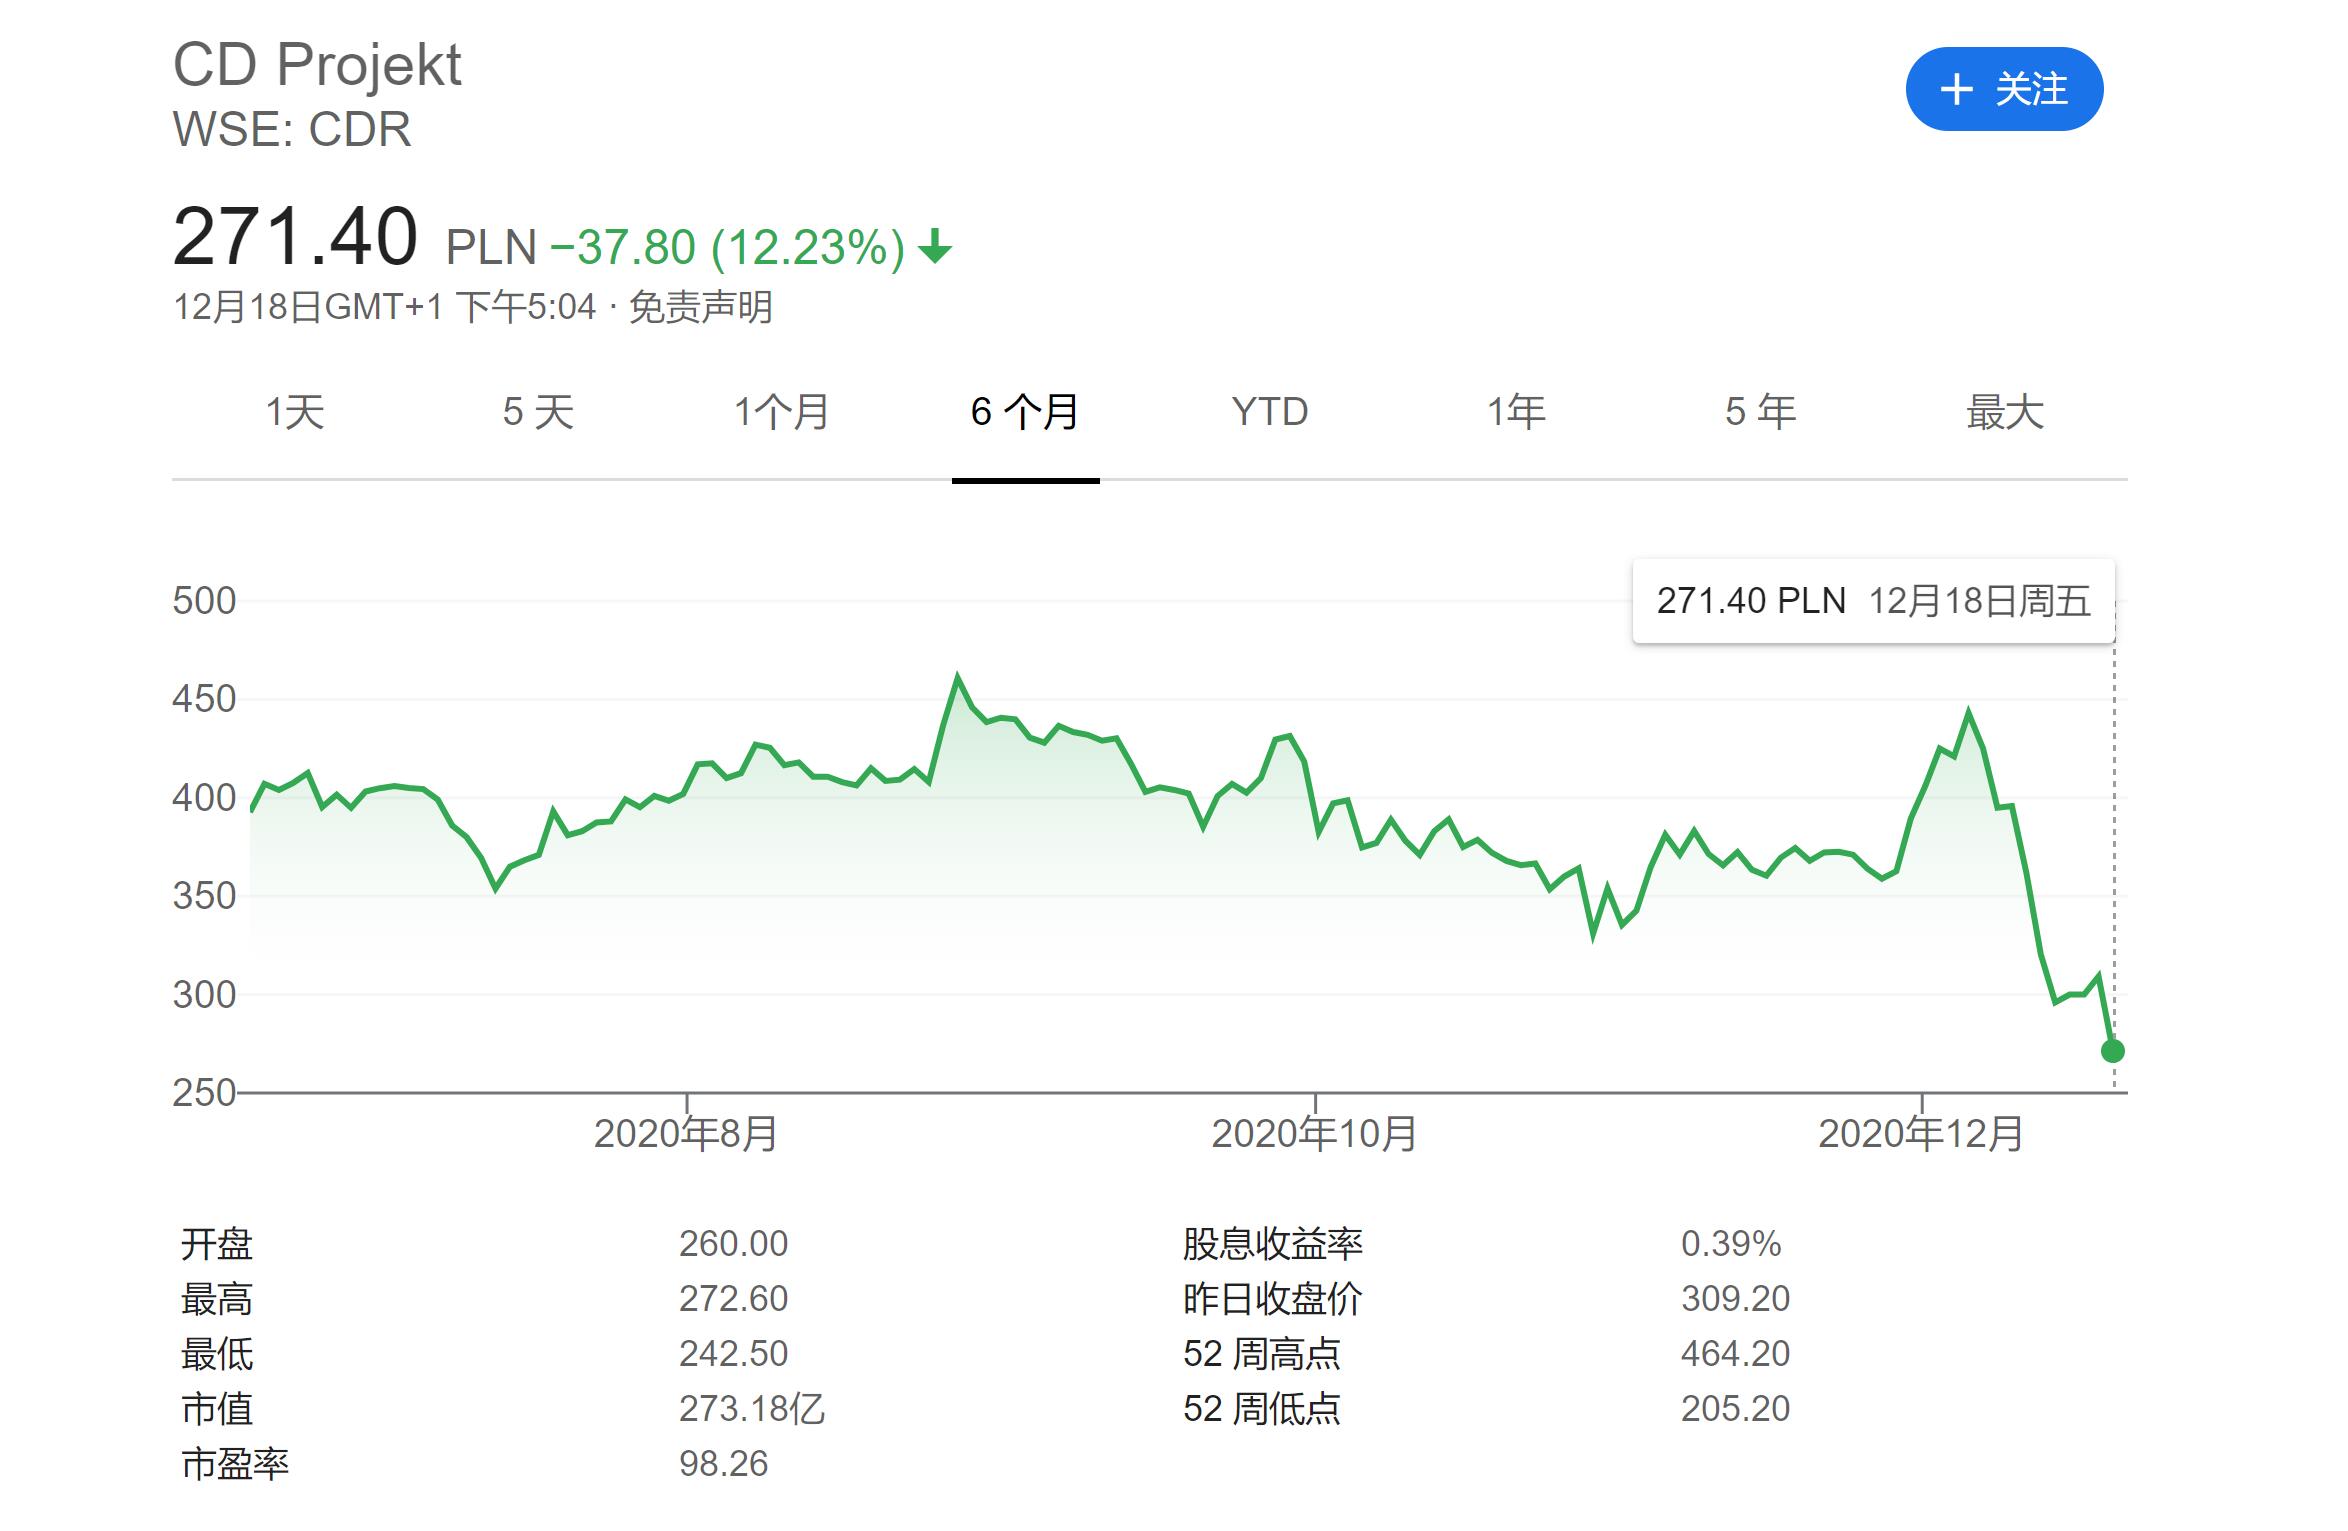Click the 市值 label
2348x1531 pixels.
click(217, 1409)
